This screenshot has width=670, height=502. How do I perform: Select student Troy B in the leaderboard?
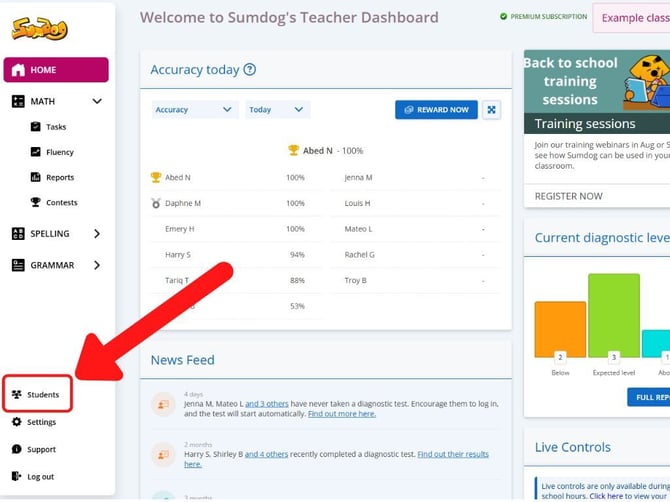click(x=356, y=280)
